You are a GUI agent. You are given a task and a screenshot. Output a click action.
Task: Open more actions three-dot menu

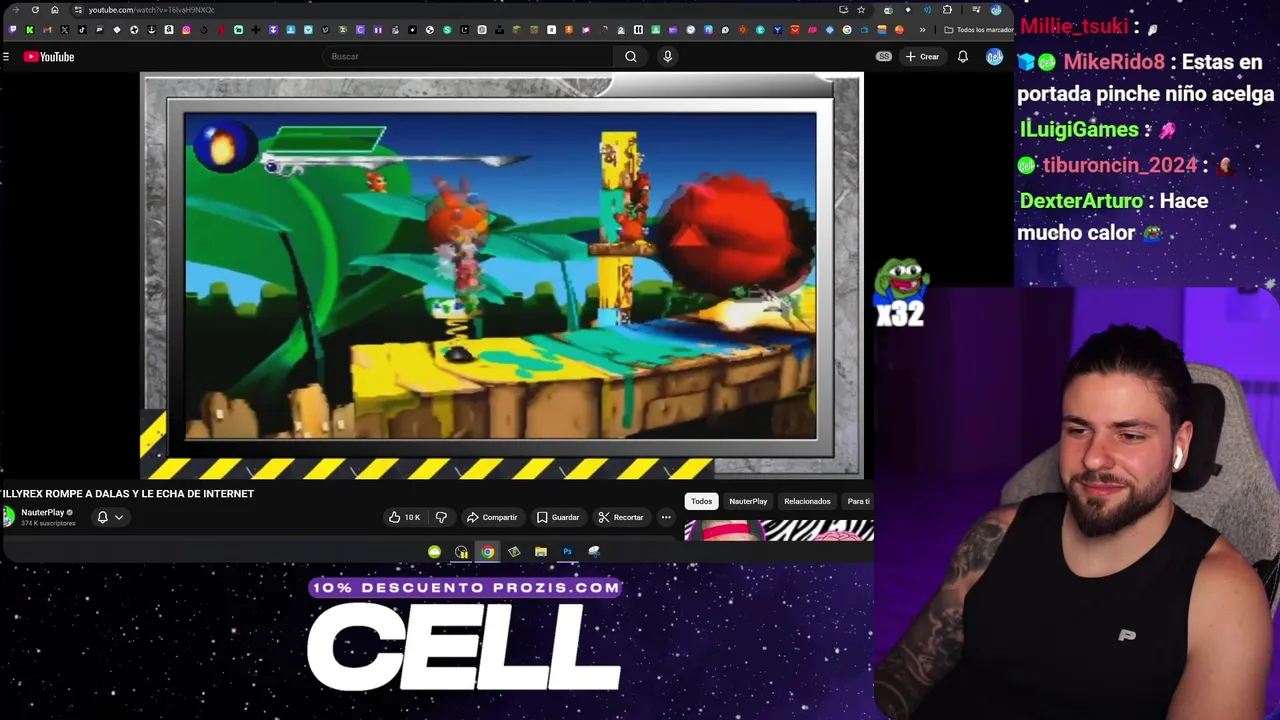666,517
